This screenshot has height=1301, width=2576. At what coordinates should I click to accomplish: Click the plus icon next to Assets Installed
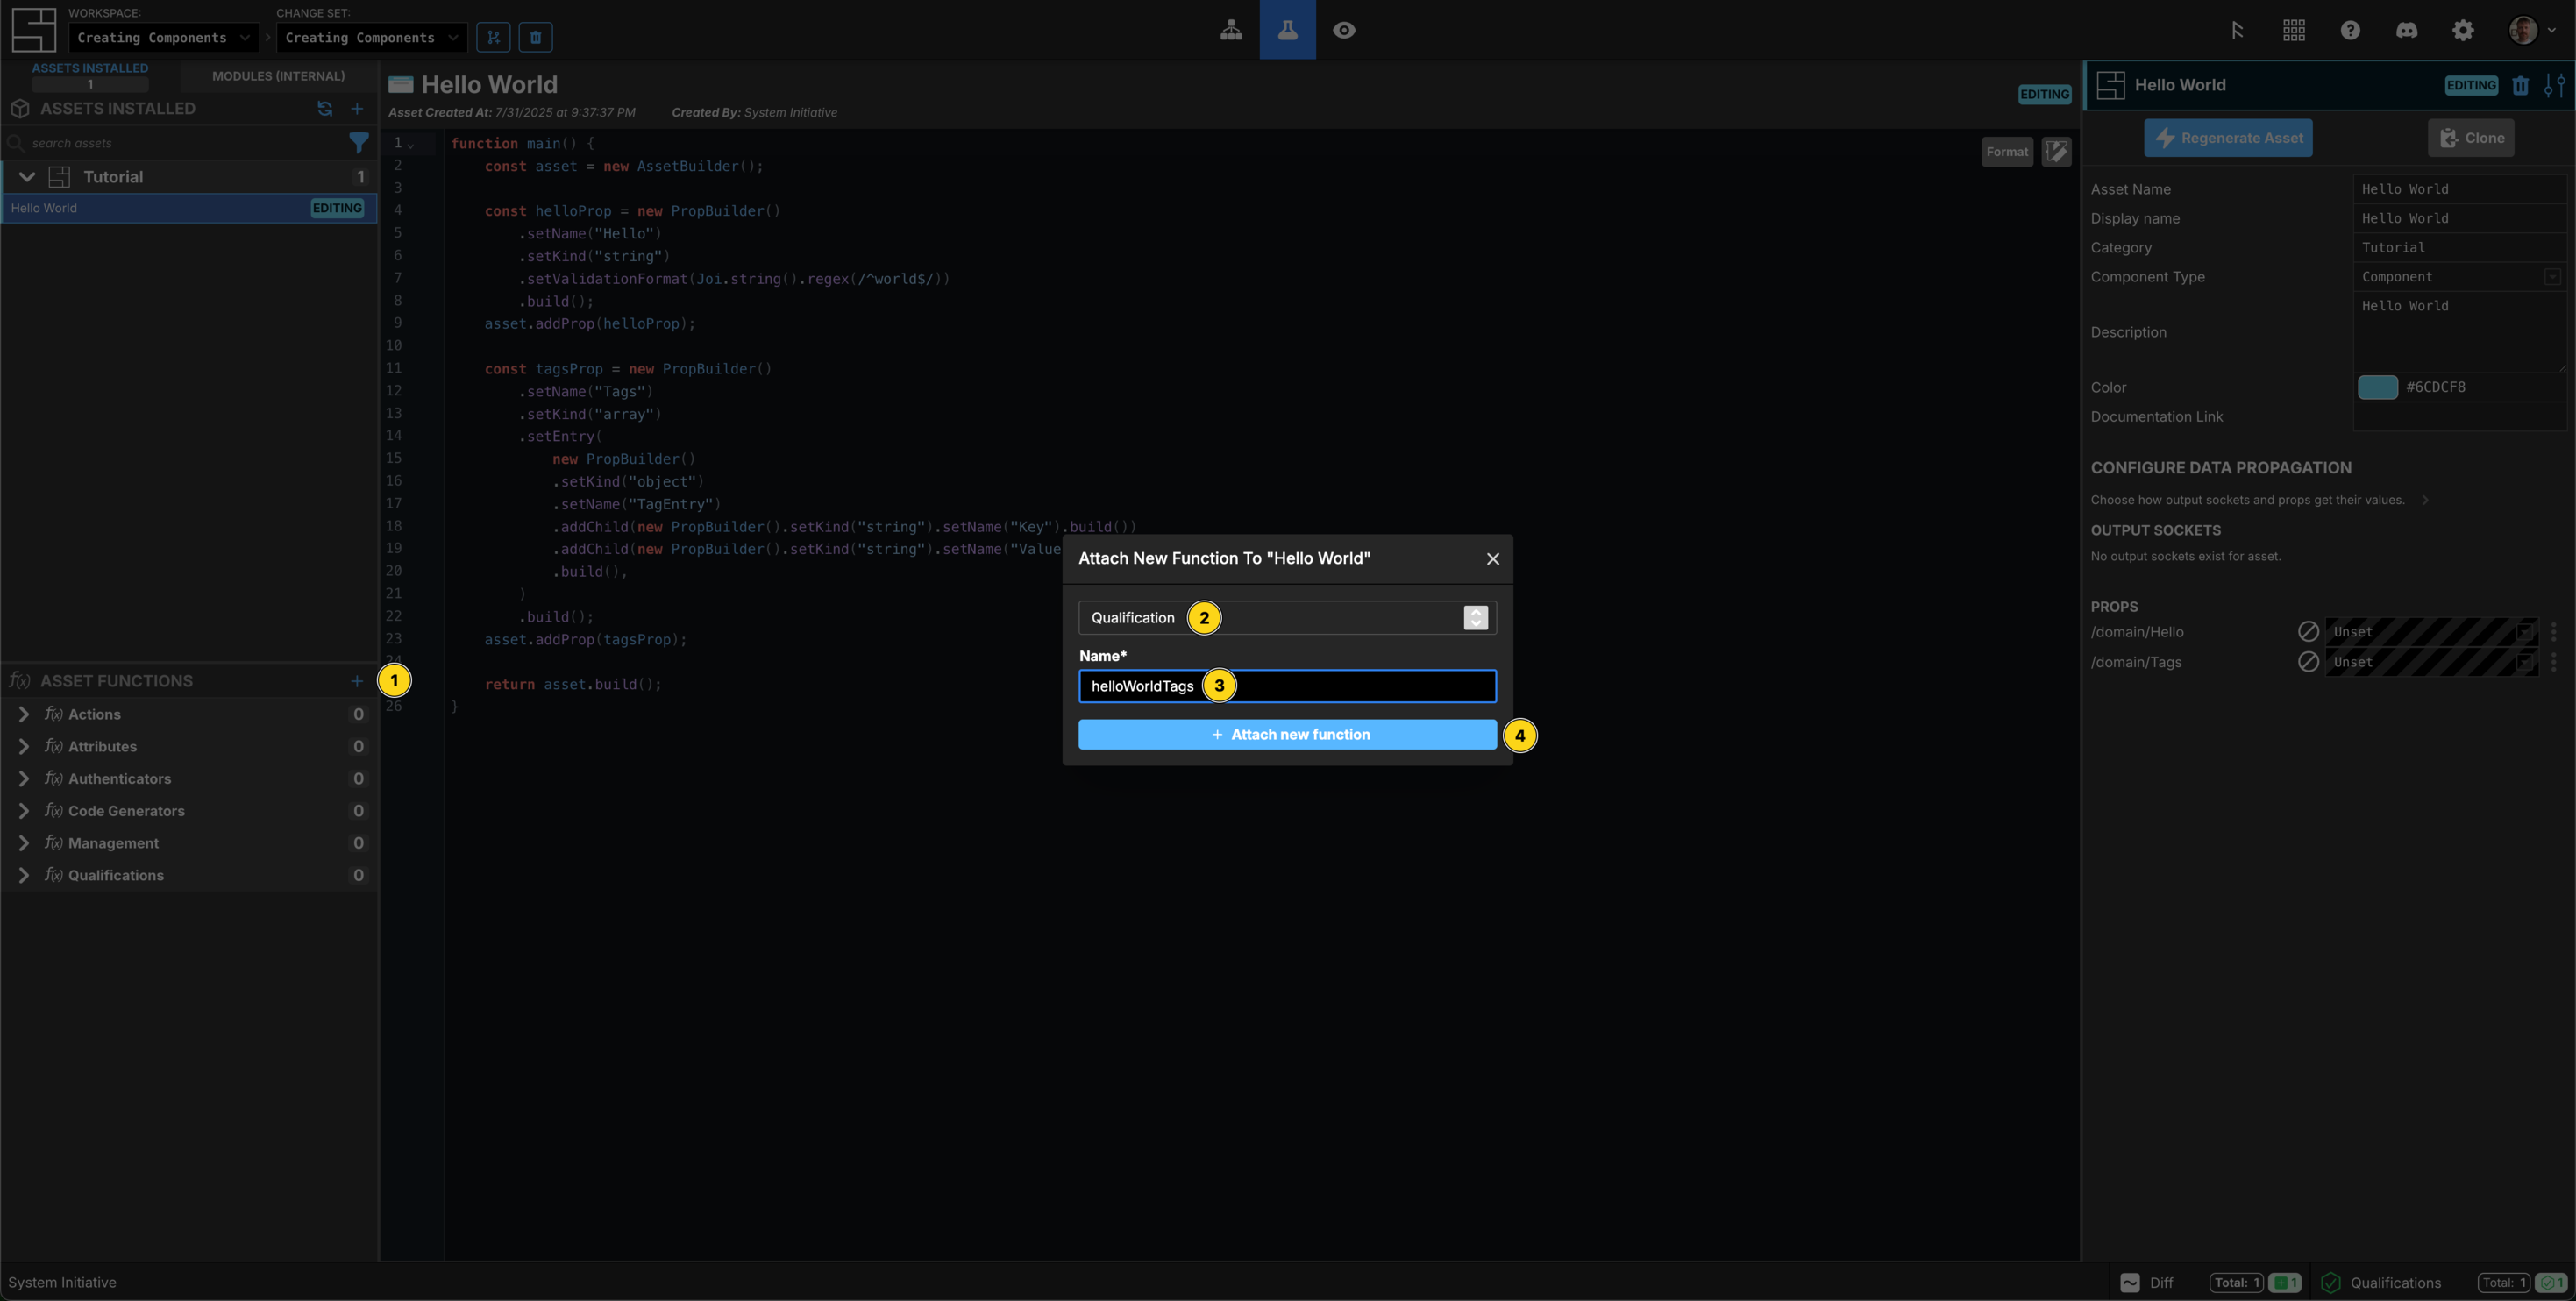pyautogui.click(x=357, y=108)
